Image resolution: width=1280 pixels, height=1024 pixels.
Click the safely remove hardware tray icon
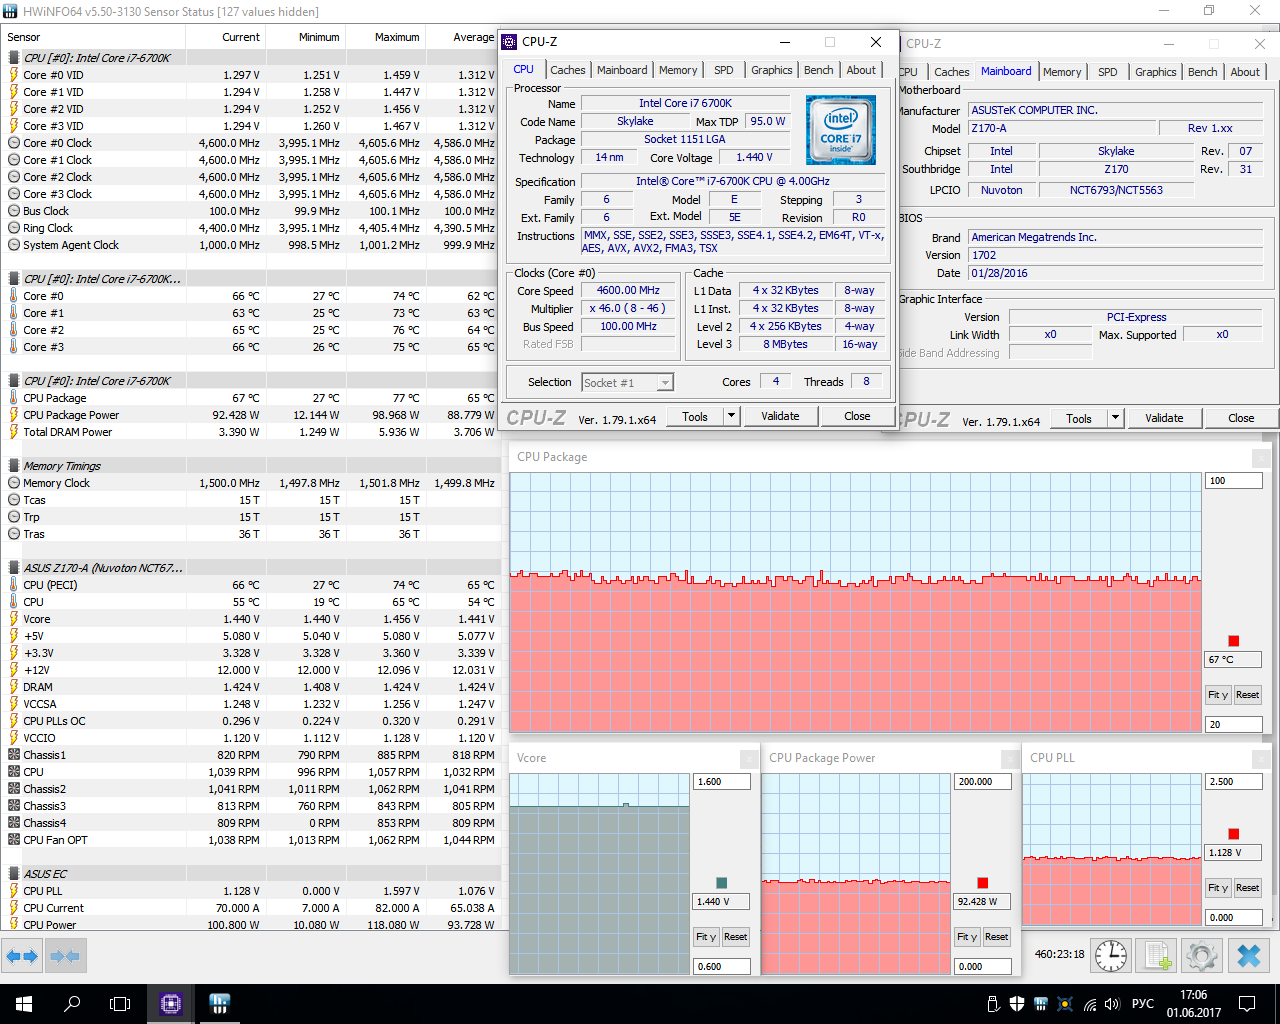click(x=993, y=1003)
